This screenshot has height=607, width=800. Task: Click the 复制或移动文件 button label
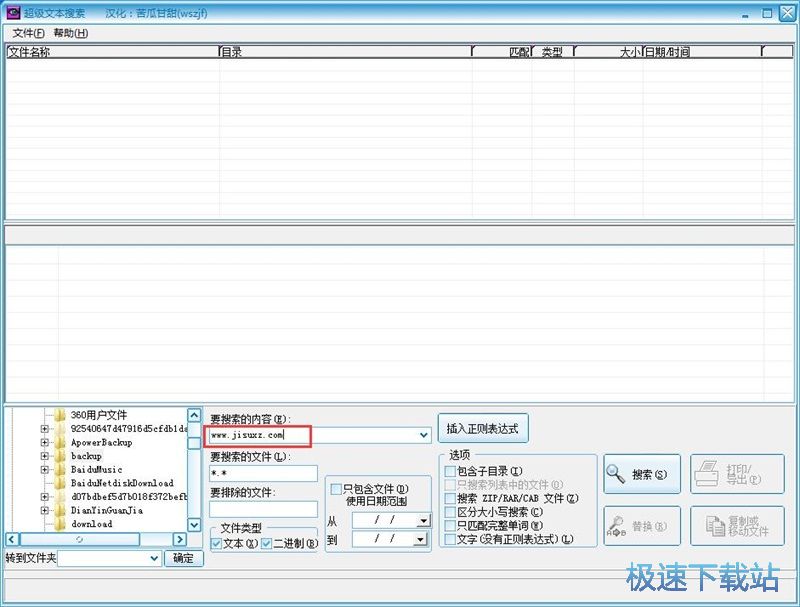click(x=747, y=526)
